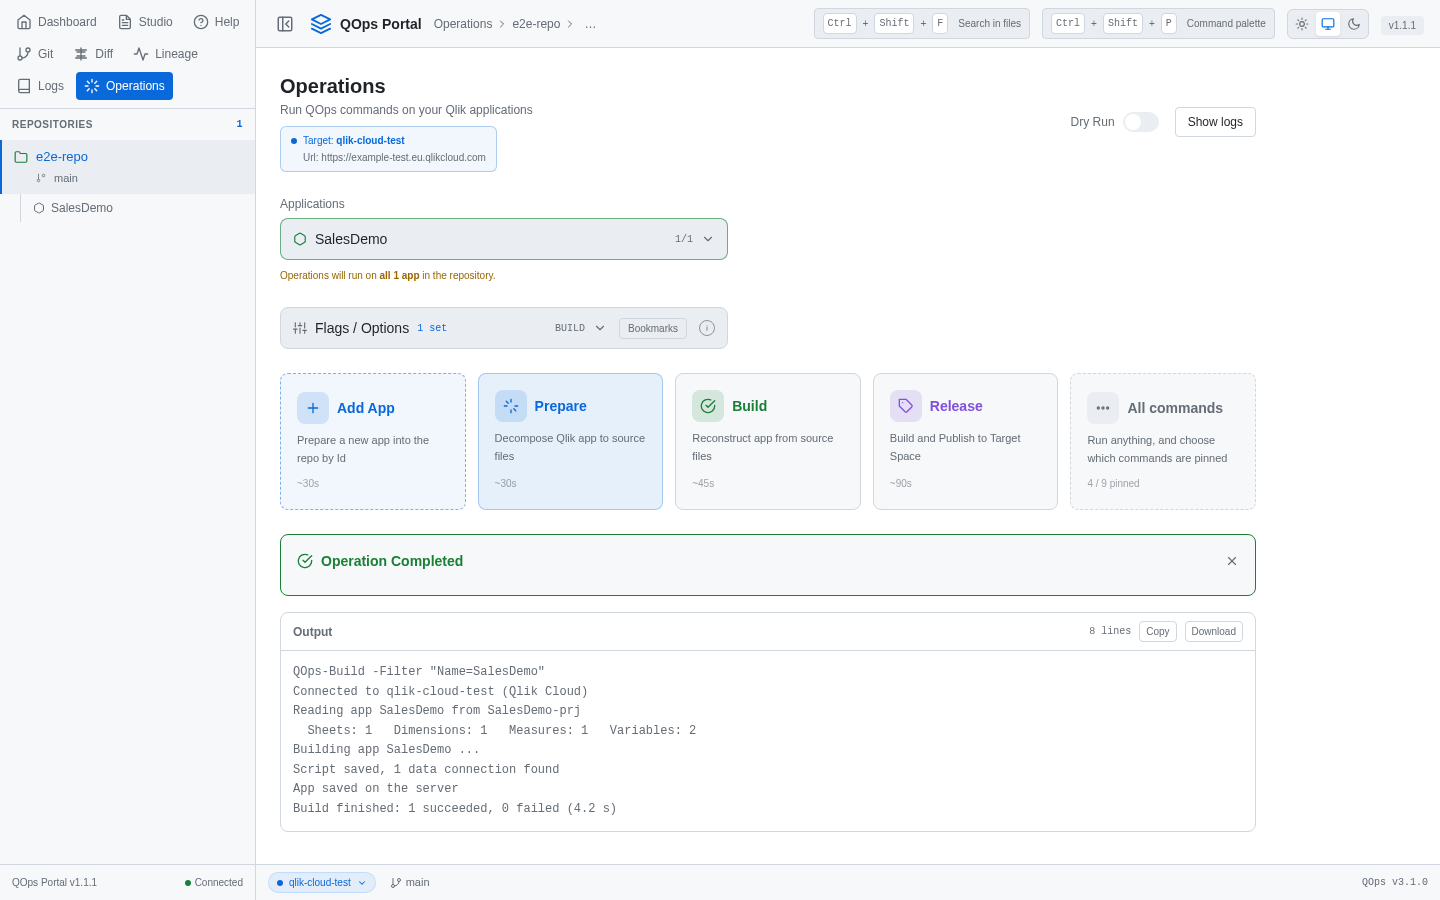Click the Release tag icon
The width and height of the screenshot is (1440, 900).
(x=906, y=406)
